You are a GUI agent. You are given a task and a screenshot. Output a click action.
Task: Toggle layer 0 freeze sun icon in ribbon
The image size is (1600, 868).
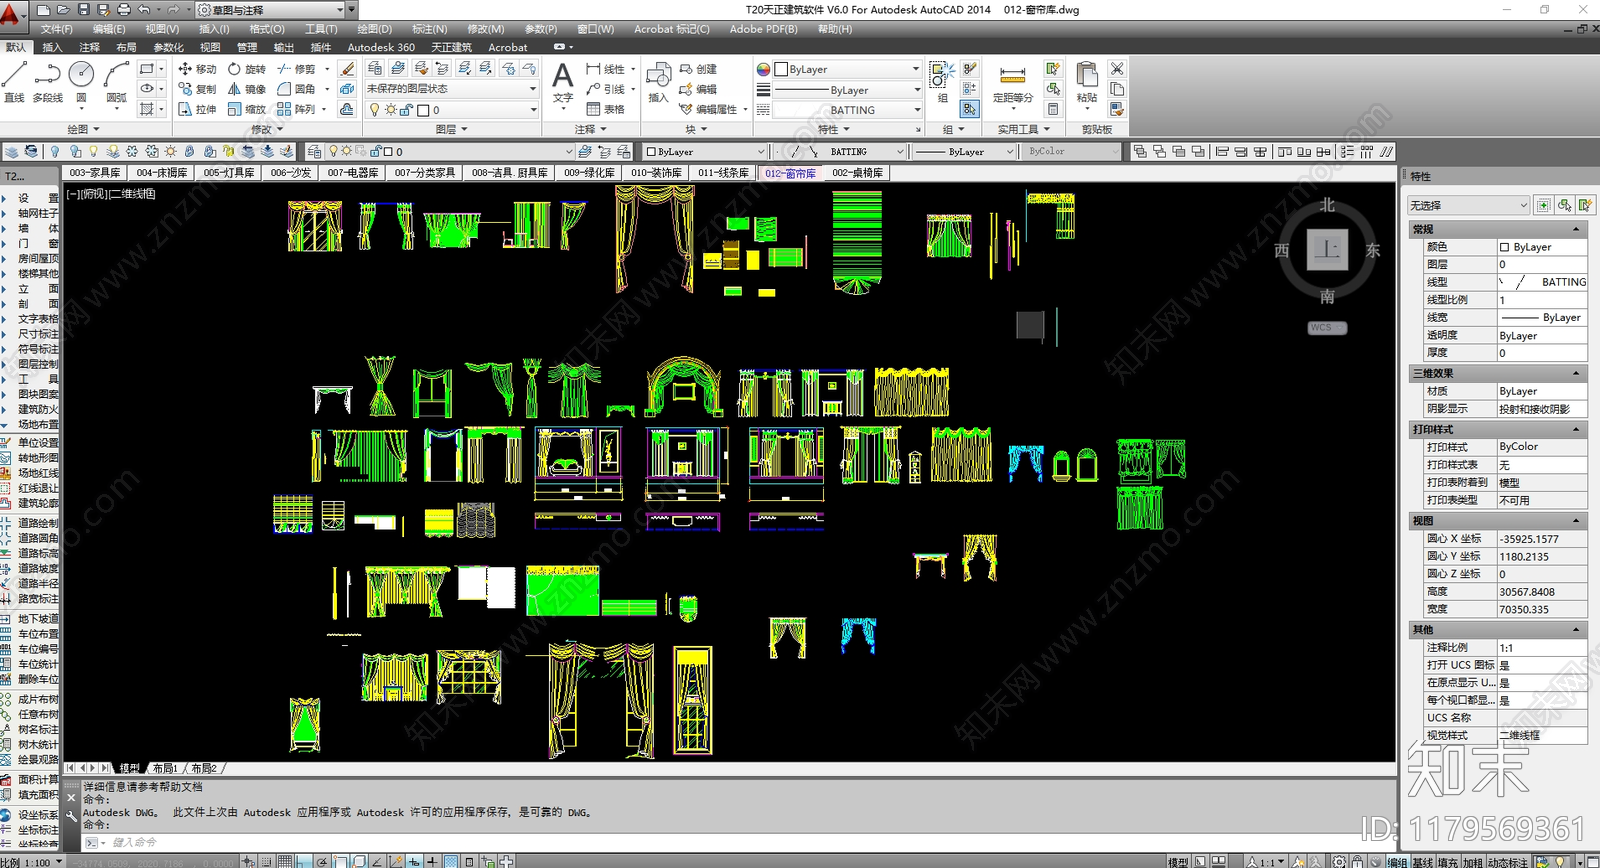(391, 110)
